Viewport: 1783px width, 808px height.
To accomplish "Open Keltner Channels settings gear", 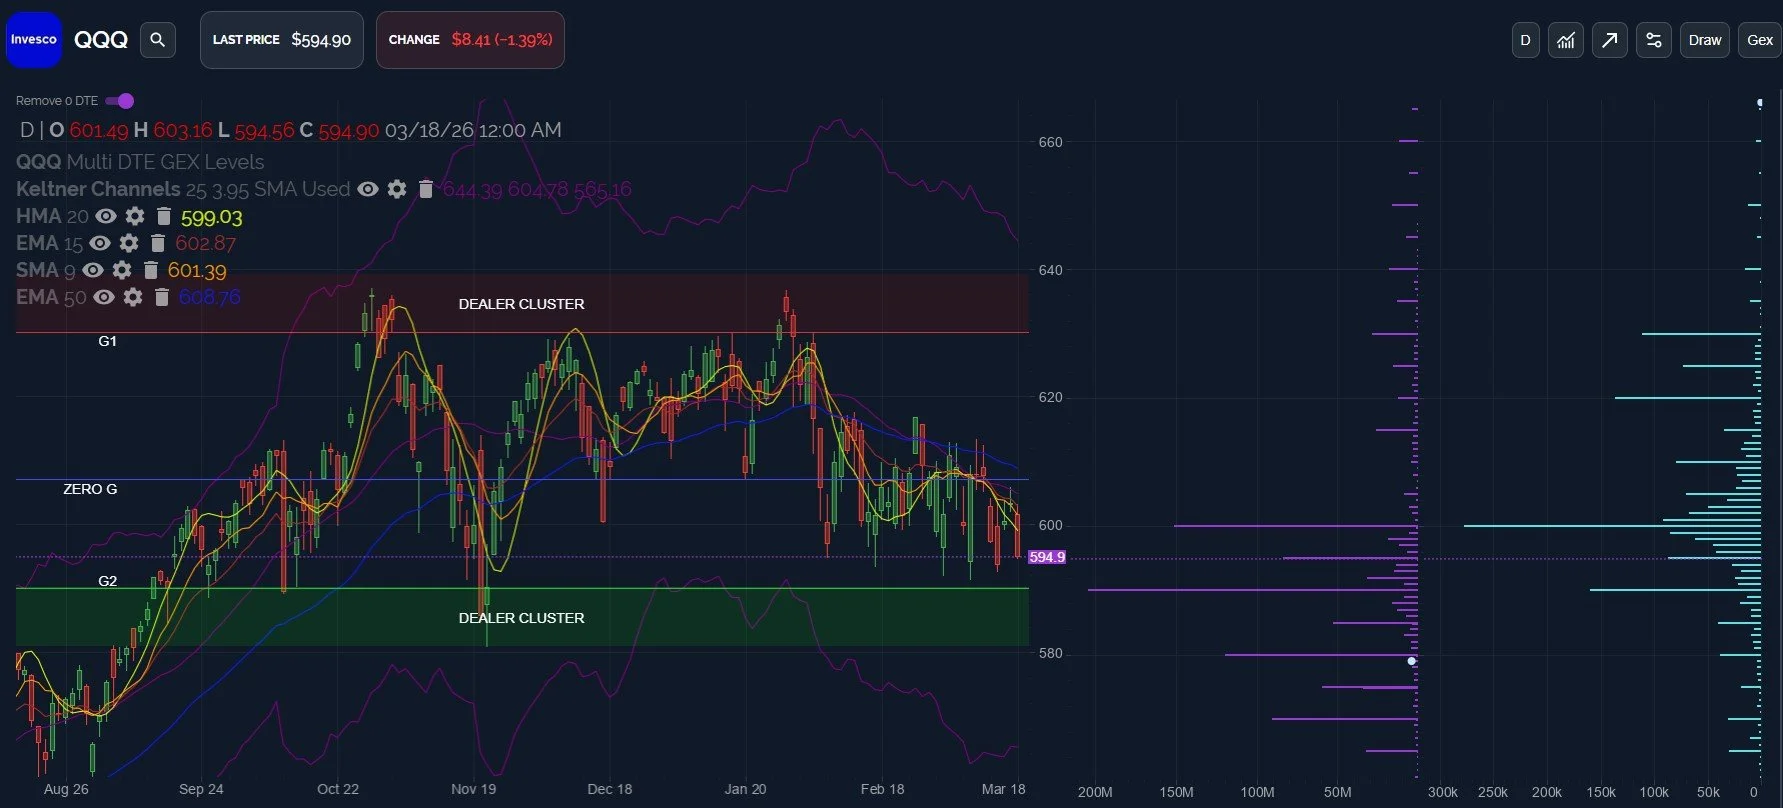I will (397, 189).
